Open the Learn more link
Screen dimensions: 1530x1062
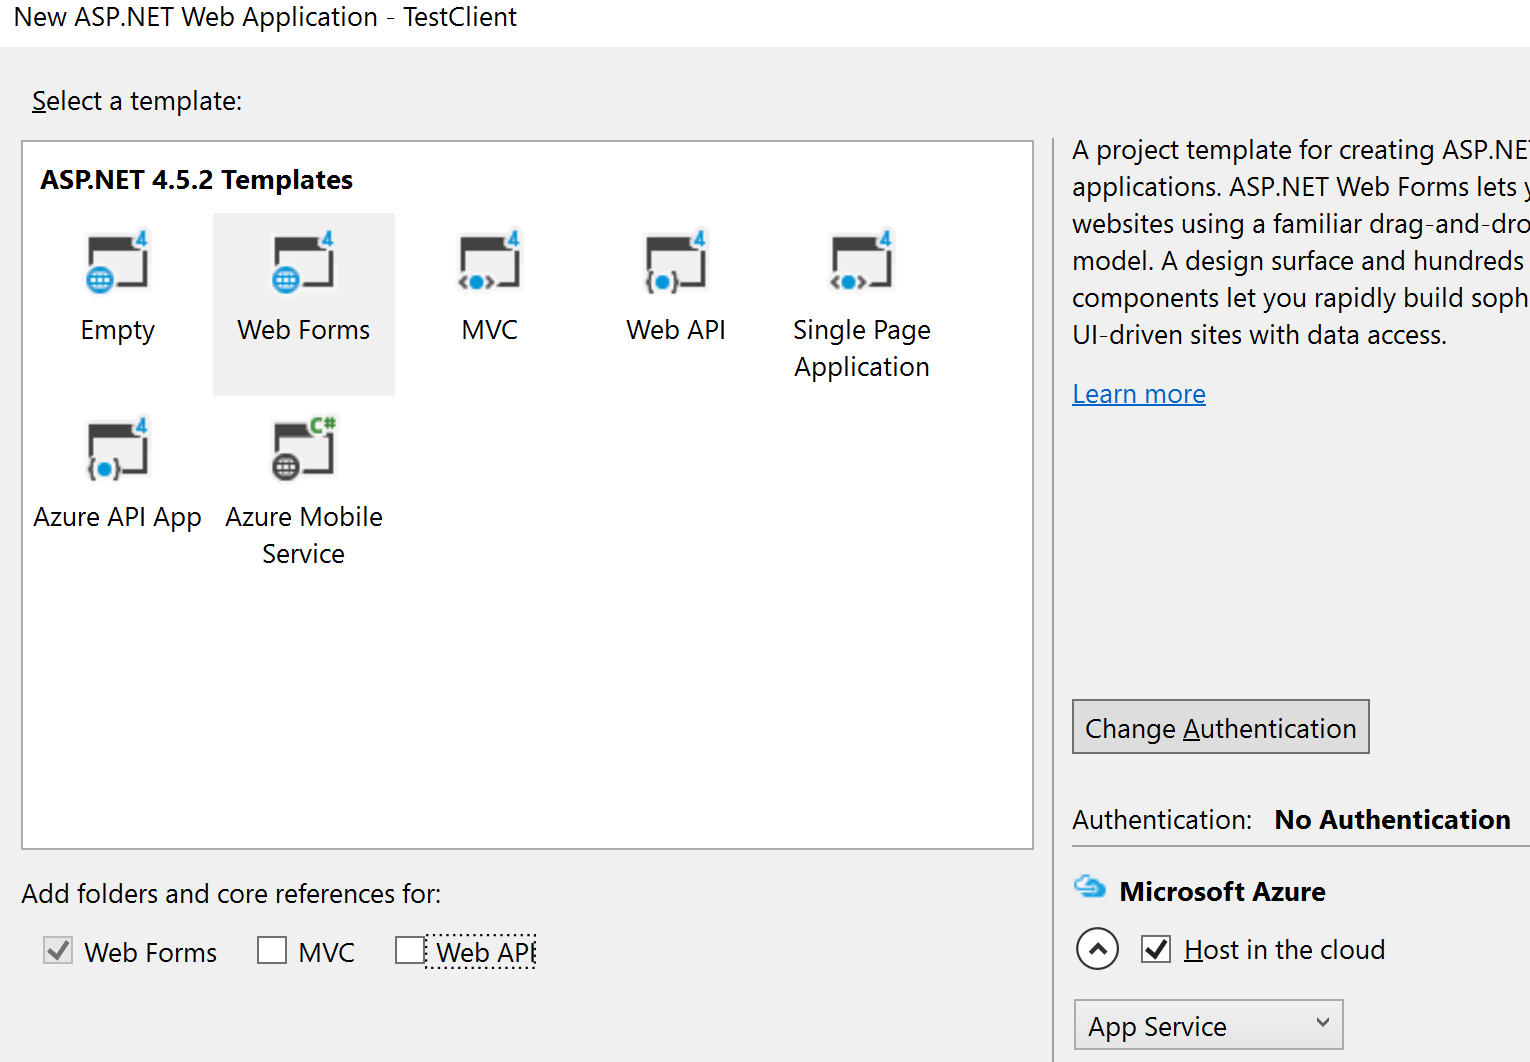click(1138, 394)
